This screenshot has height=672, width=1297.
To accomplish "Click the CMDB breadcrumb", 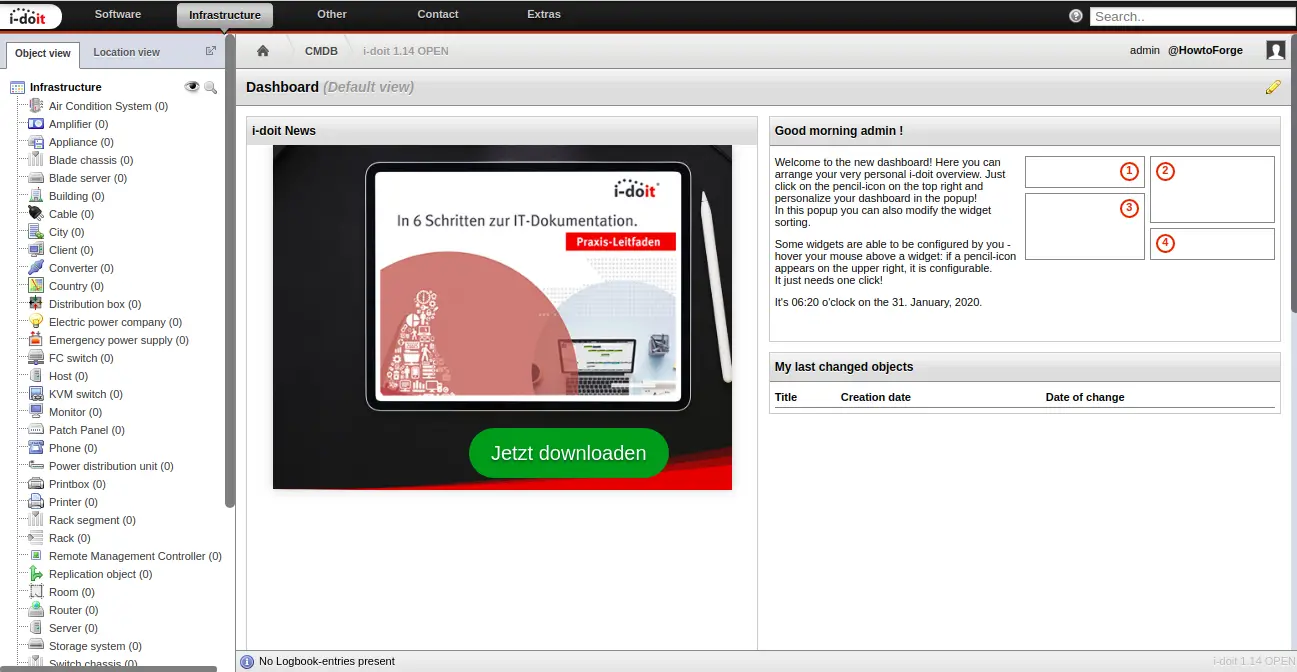I will point(321,51).
